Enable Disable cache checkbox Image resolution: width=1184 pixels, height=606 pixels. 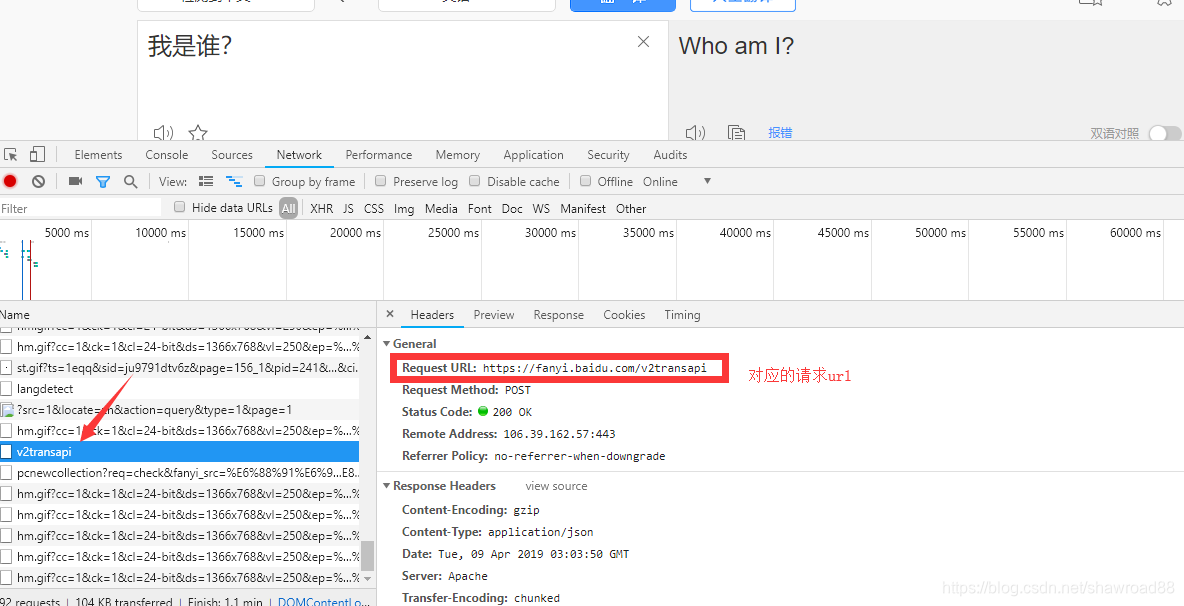pyautogui.click(x=474, y=181)
